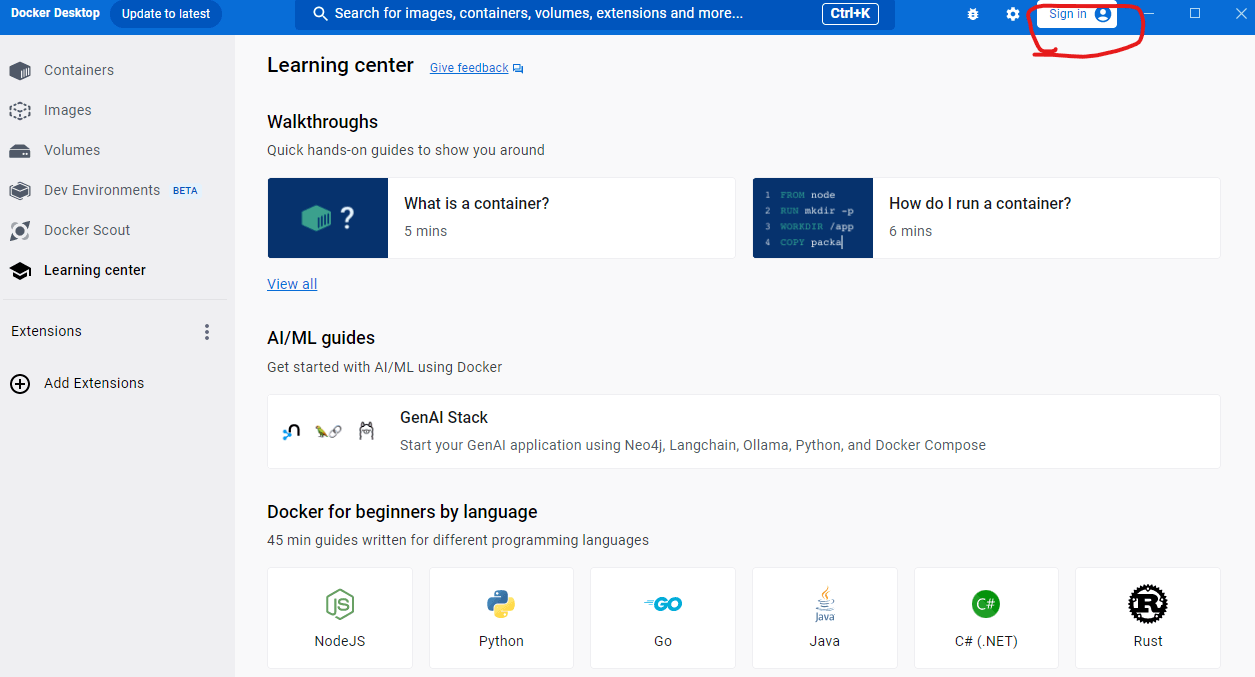Select the Volumes drive icon

[x=20, y=151]
